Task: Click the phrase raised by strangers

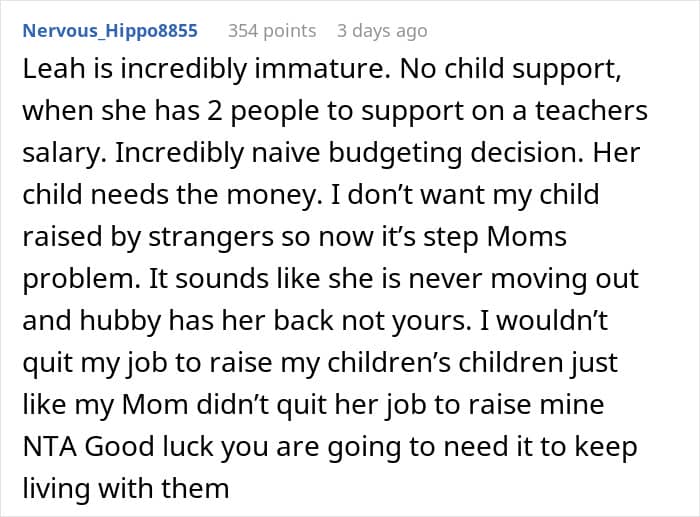Action: pyautogui.click(x=148, y=237)
